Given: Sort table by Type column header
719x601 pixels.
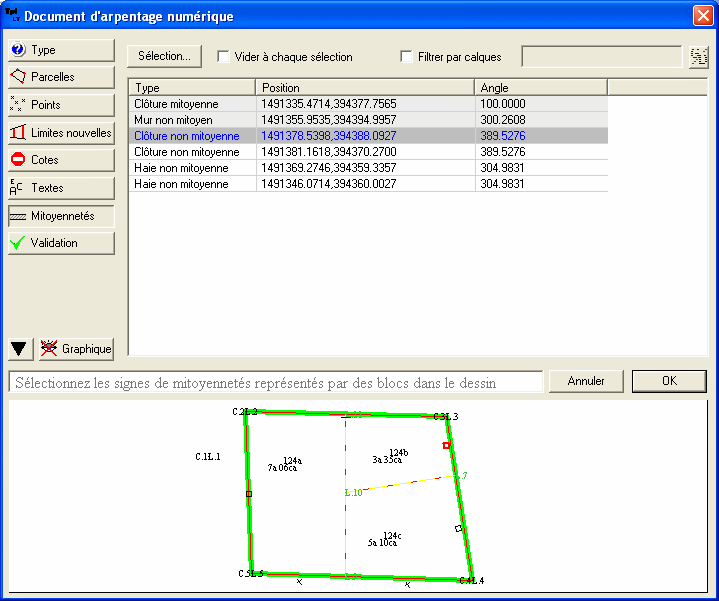Looking at the screenshot, I should coord(191,88).
